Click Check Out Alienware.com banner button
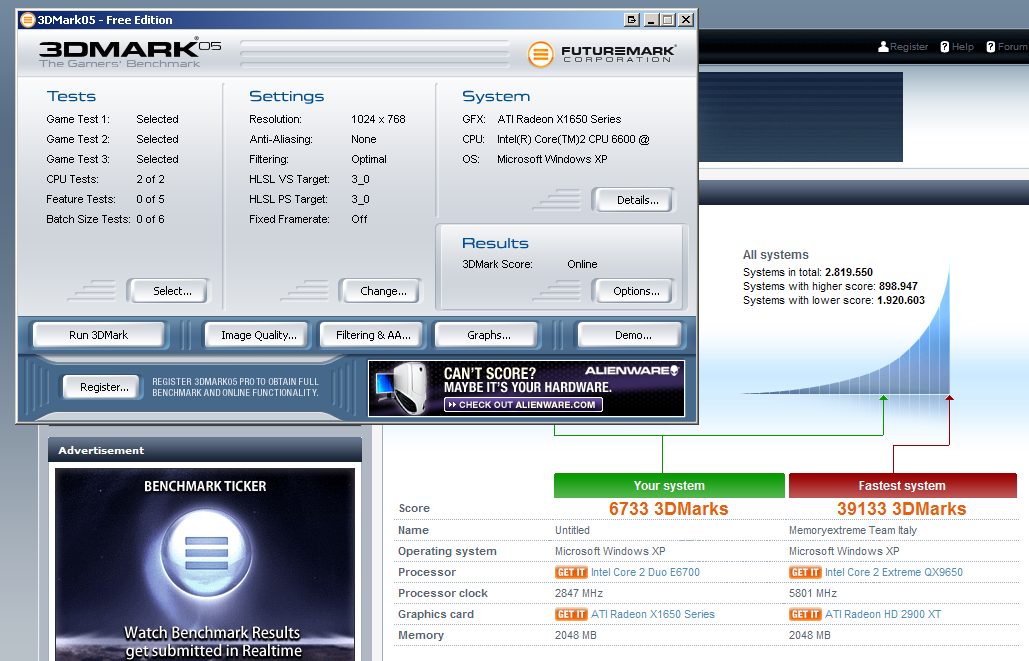Viewport: 1029px width, 661px height. pyautogui.click(x=523, y=405)
